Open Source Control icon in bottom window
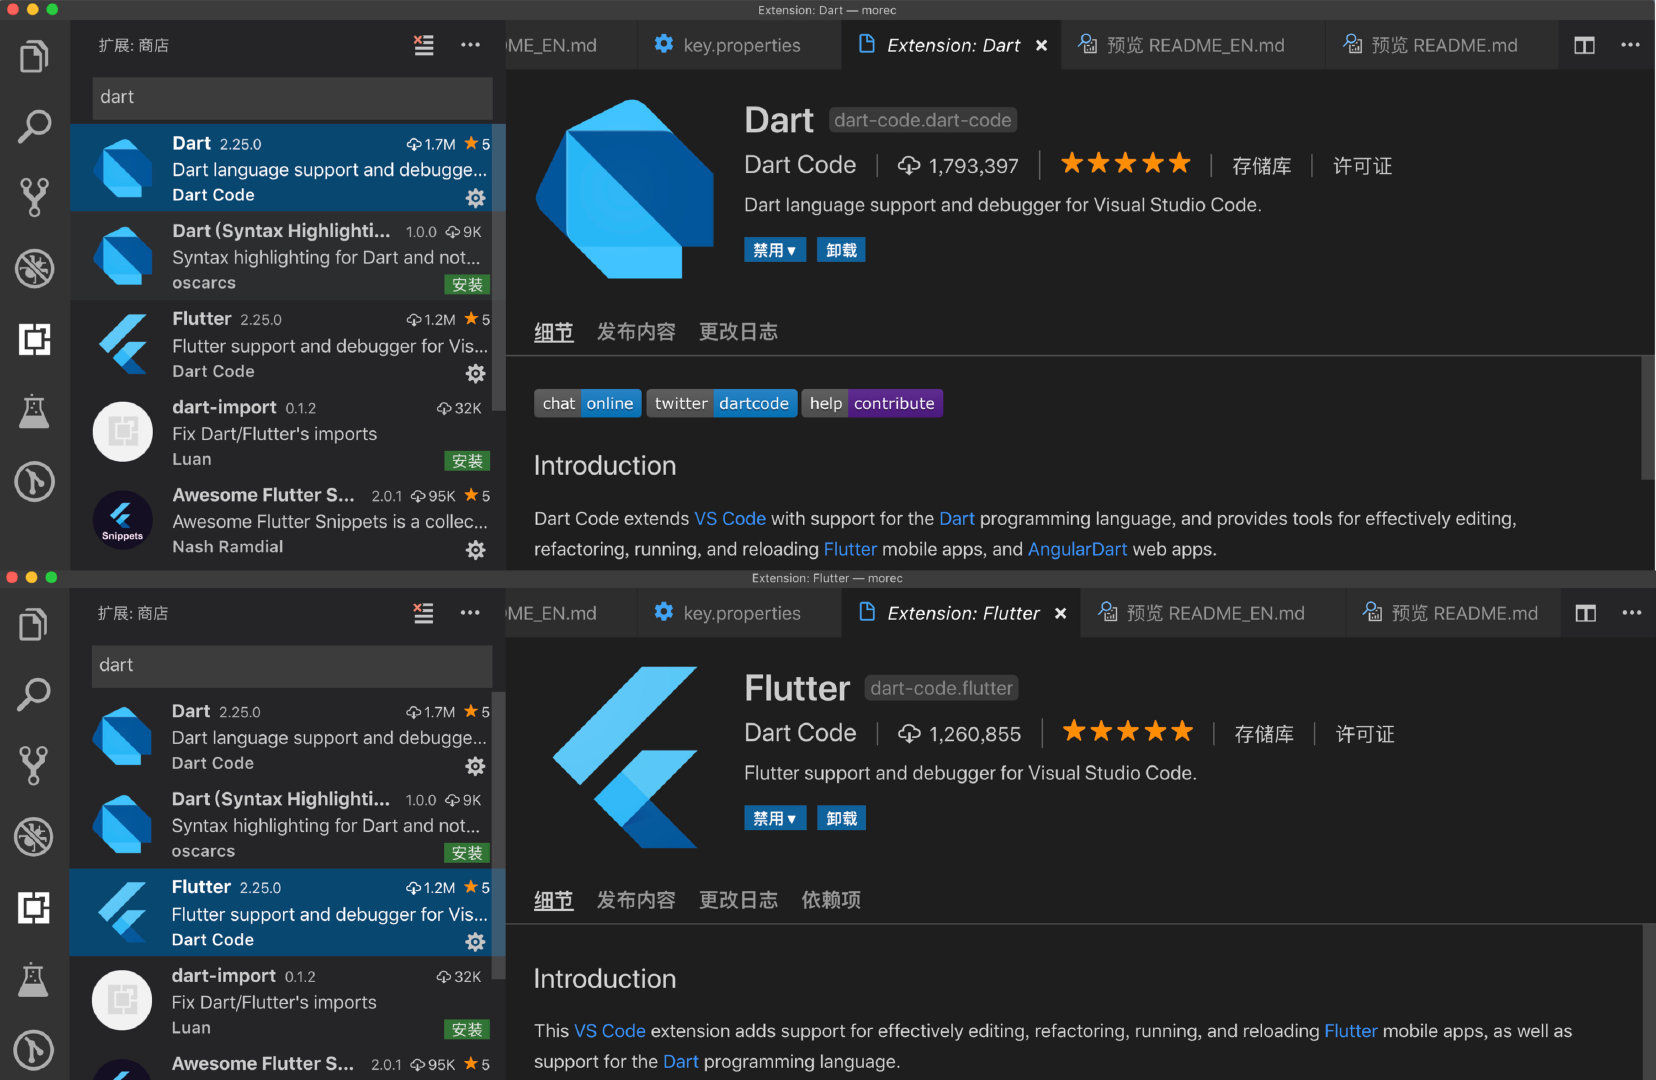Screen dimensions: 1656x1080 point(34,765)
